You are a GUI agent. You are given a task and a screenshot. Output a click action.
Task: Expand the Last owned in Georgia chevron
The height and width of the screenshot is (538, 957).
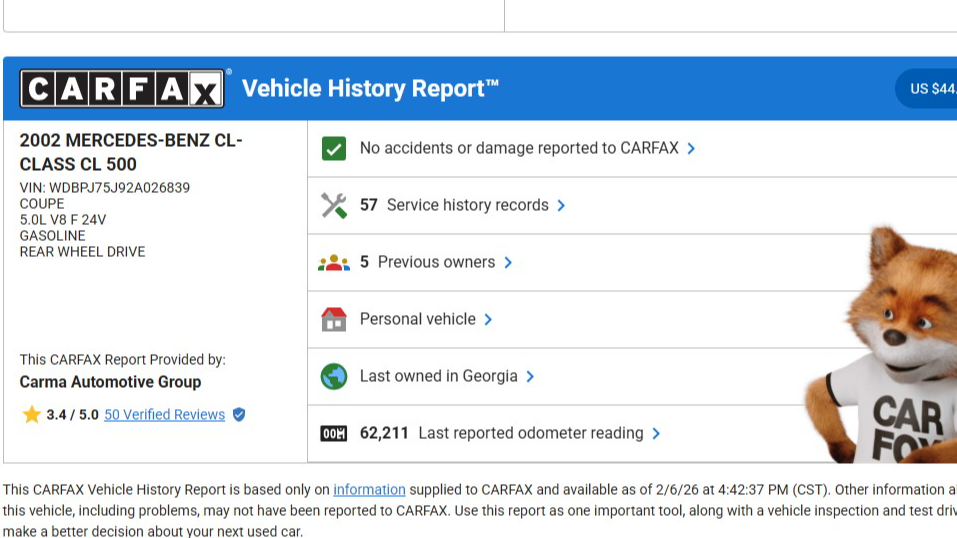click(x=530, y=377)
